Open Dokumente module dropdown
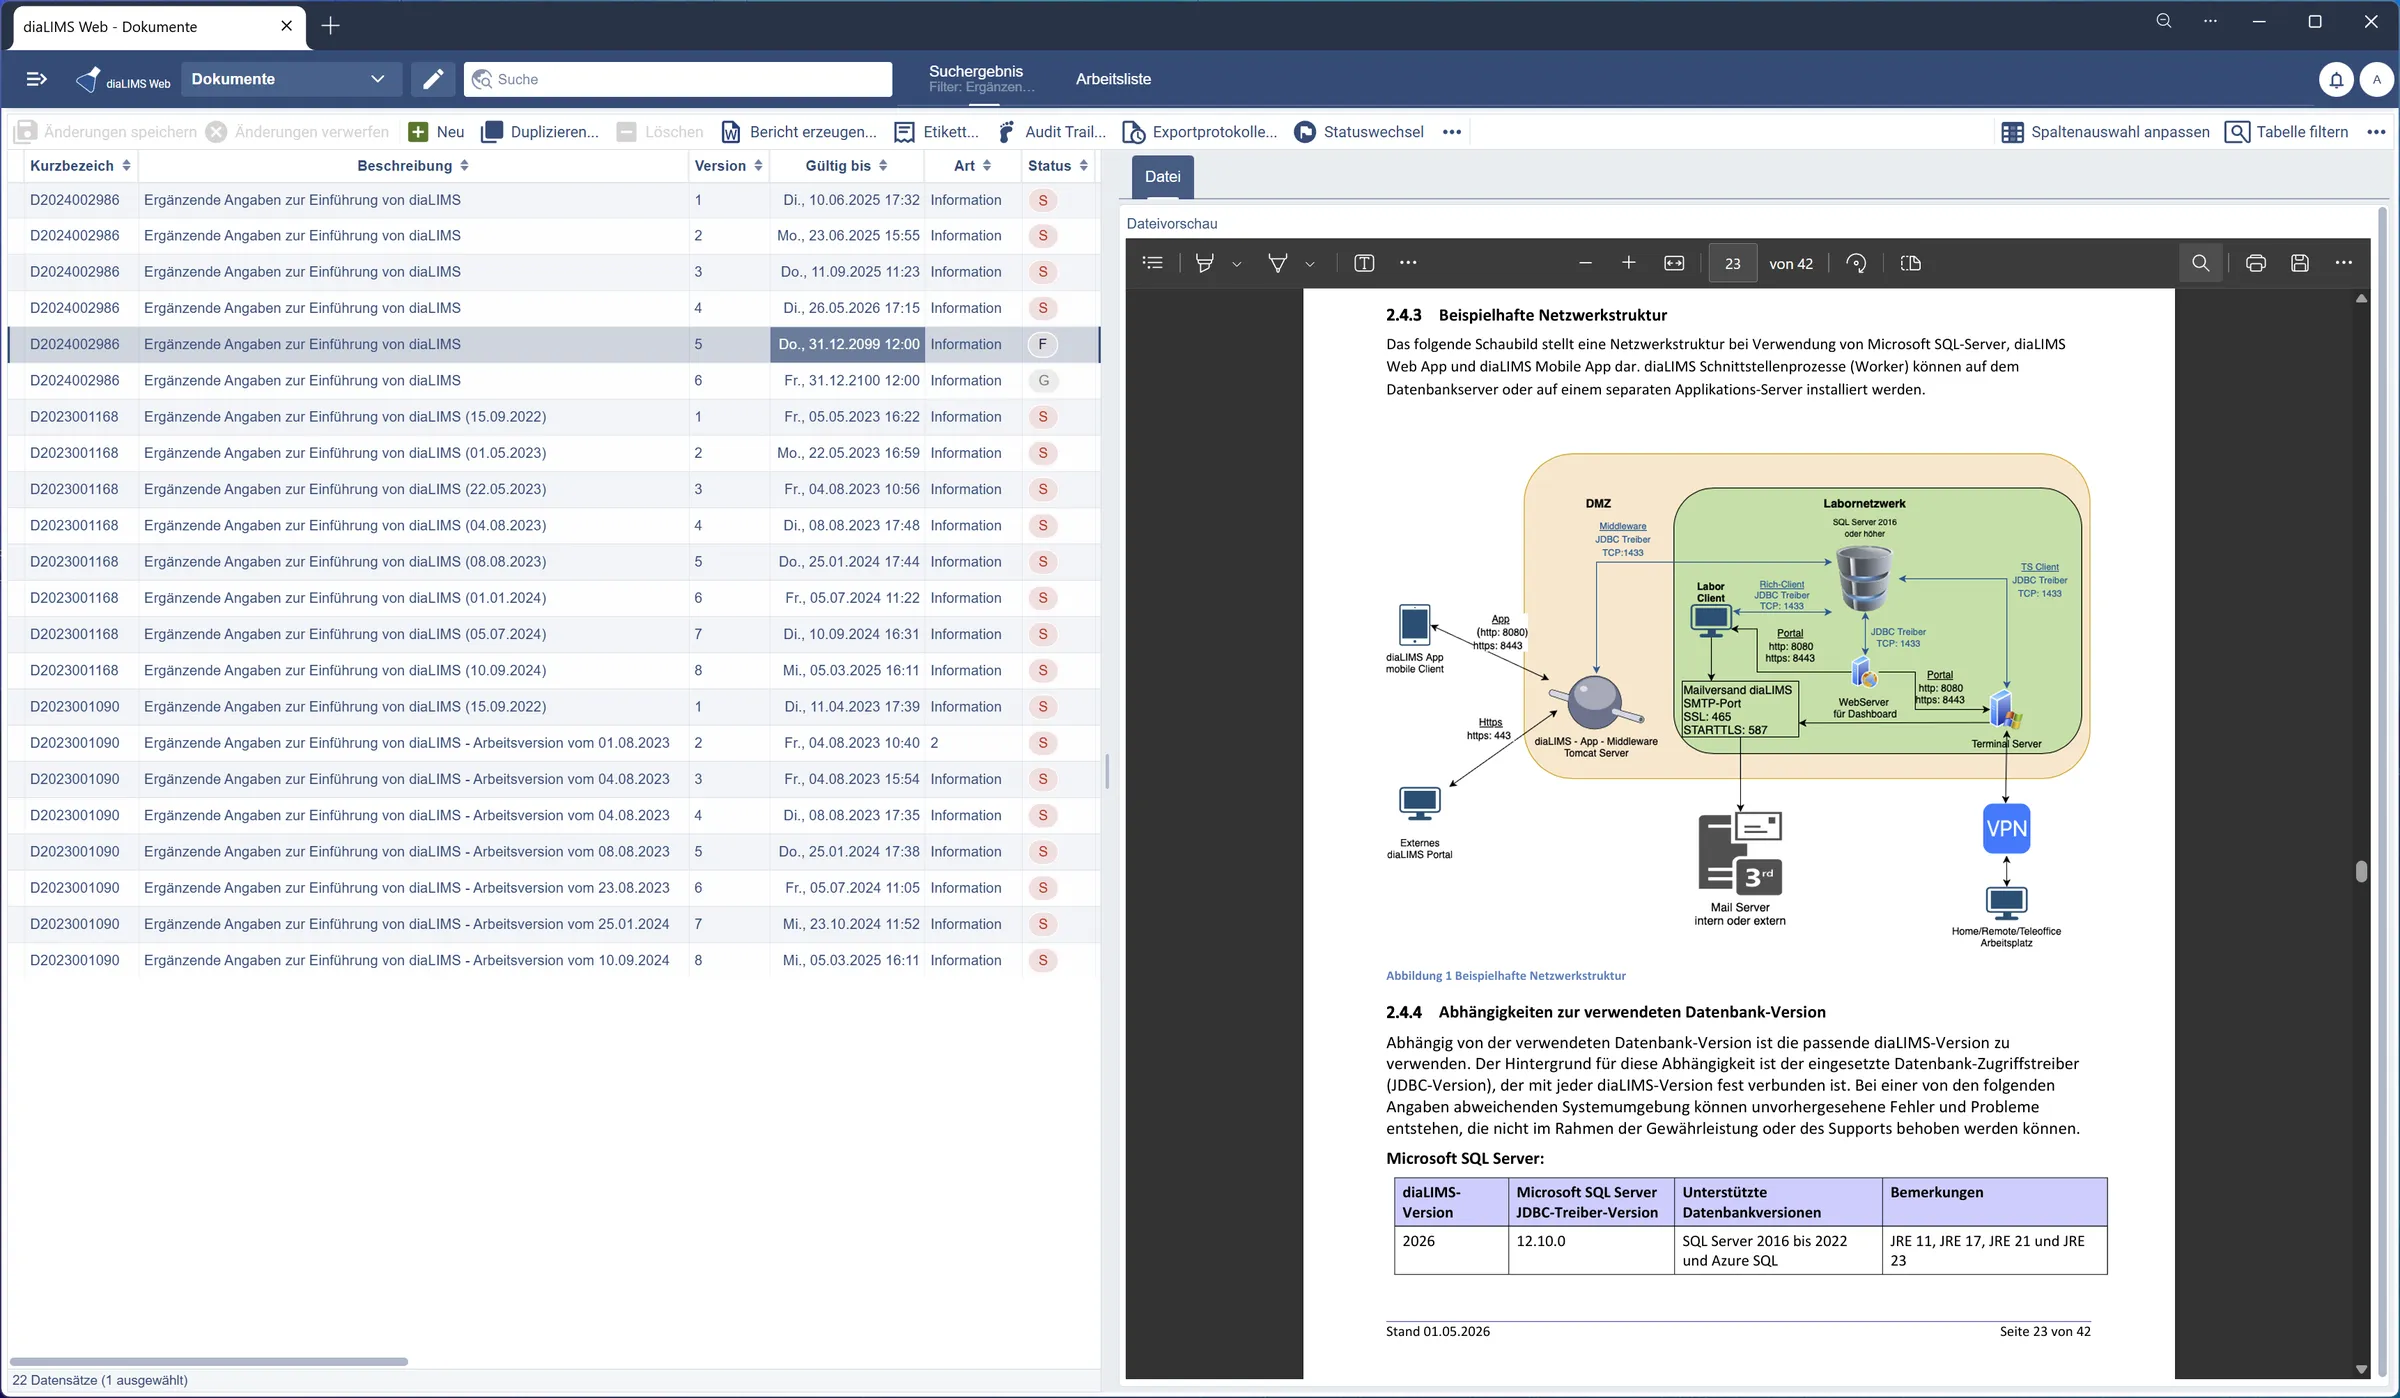The height and width of the screenshot is (1398, 2400). click(291, 79)
